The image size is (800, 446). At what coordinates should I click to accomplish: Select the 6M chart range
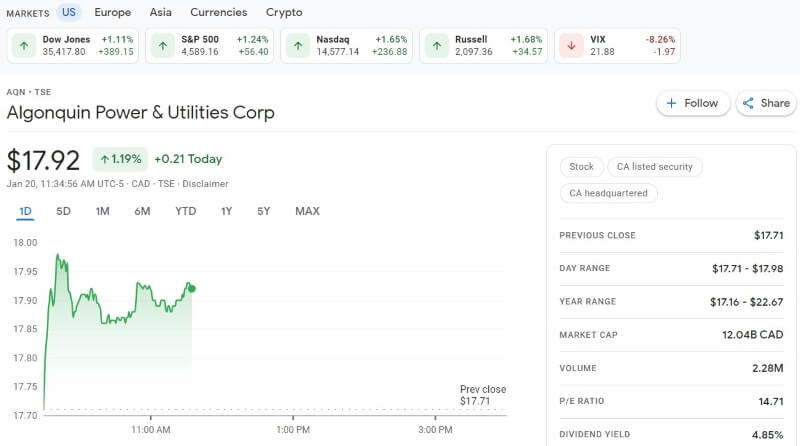pos(142,211)
